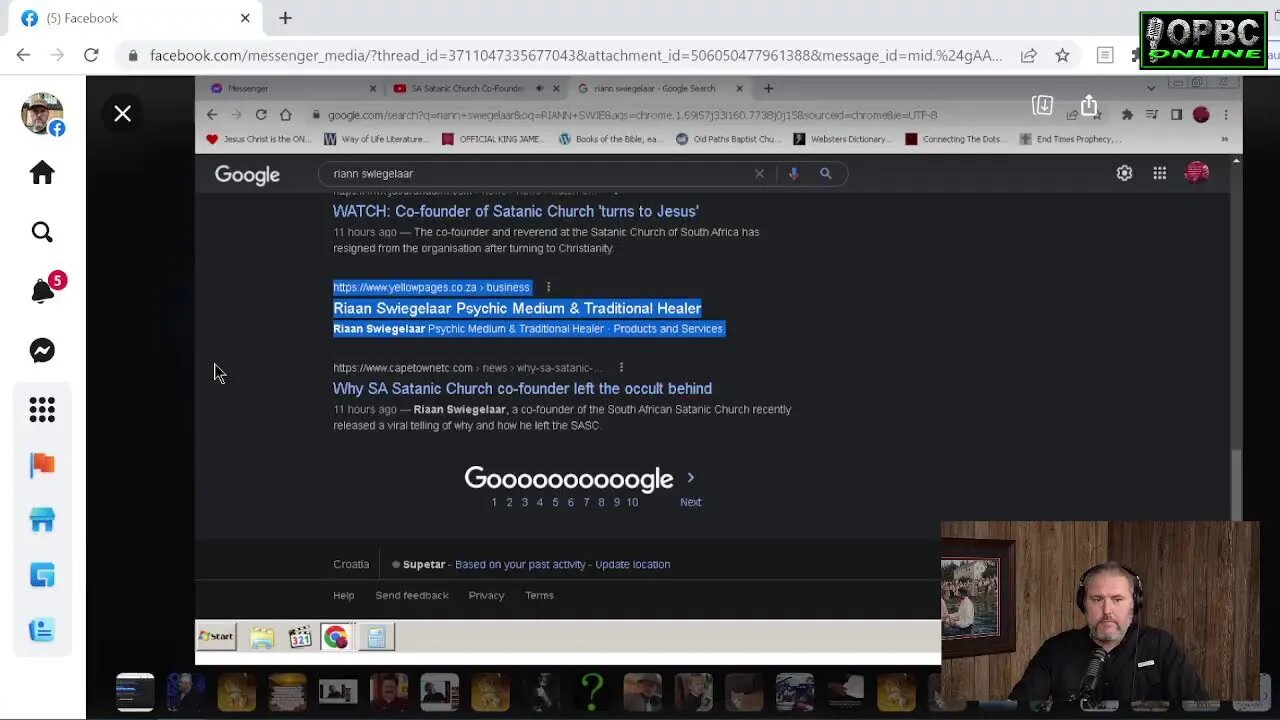Open Help link in Google footer

click(344, 595)
